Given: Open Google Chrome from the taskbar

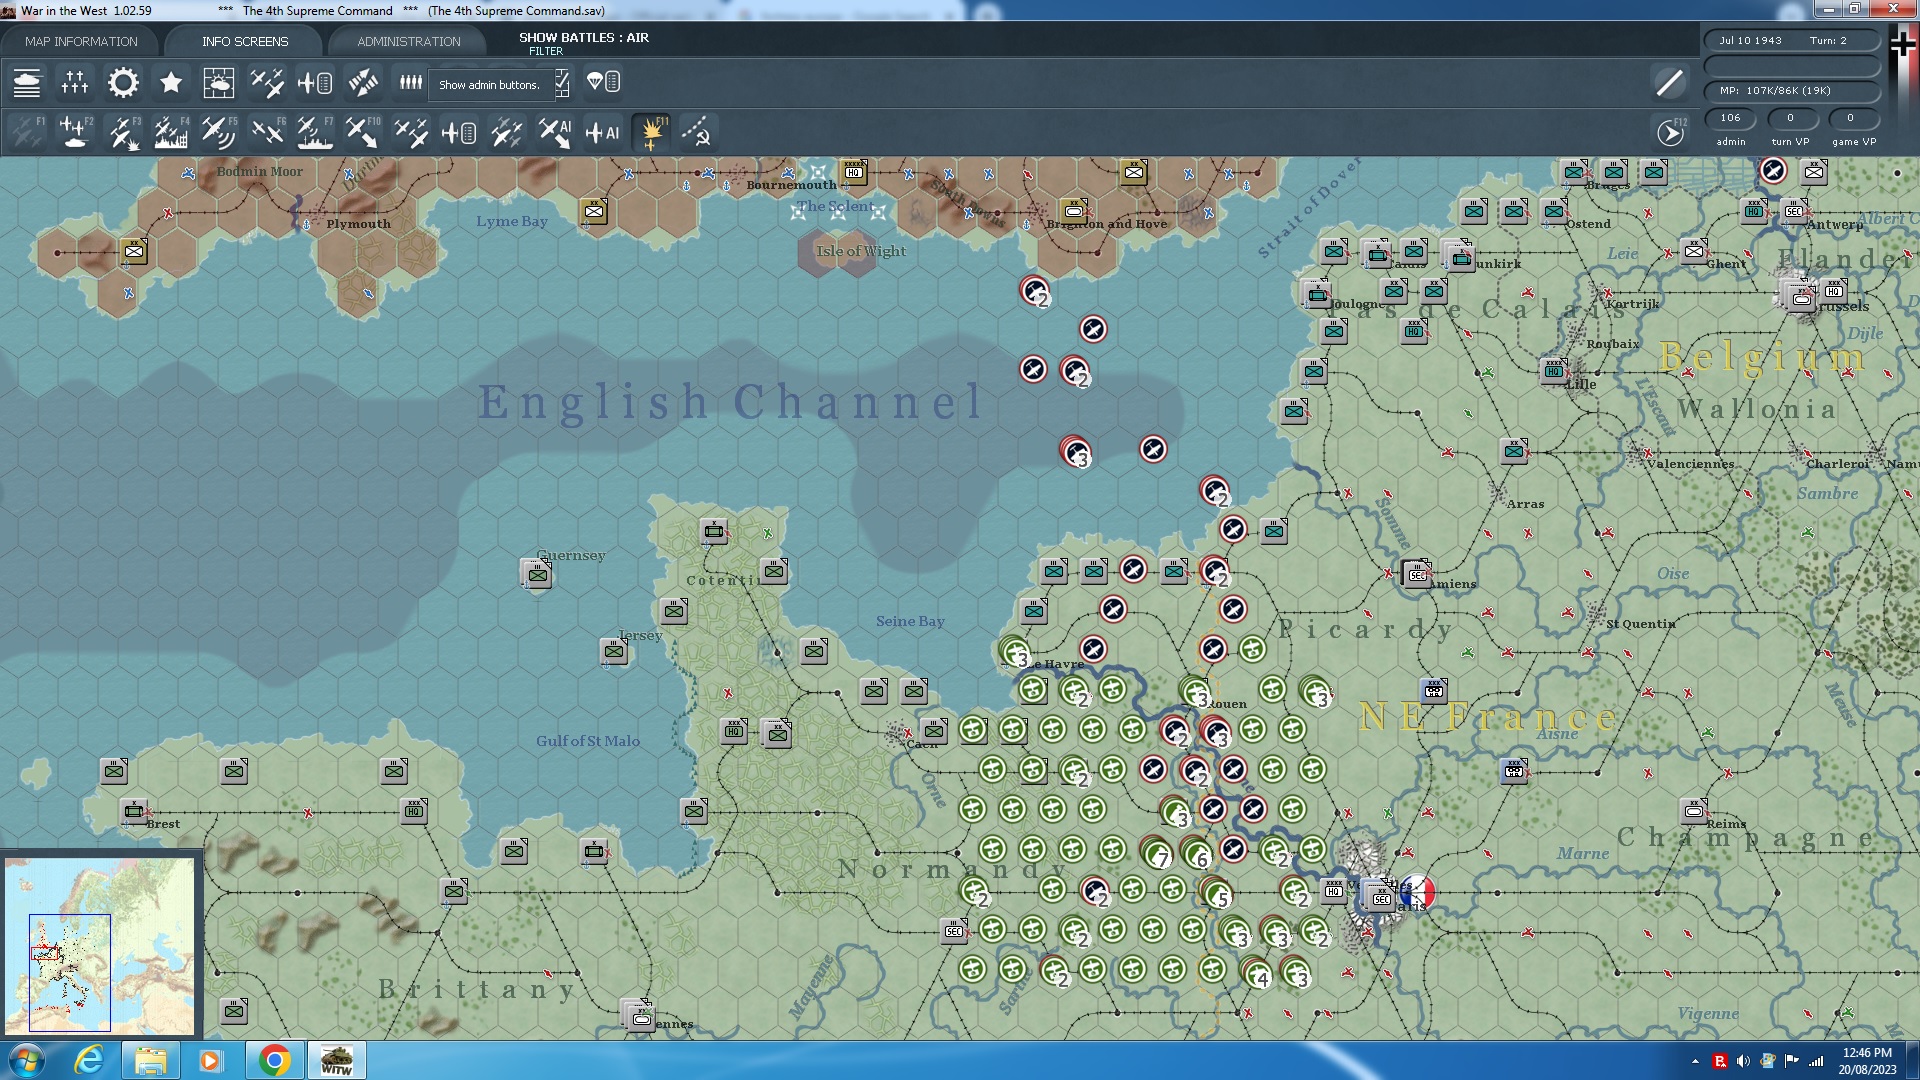Looking at the screenshot, I should [274, 1060].
